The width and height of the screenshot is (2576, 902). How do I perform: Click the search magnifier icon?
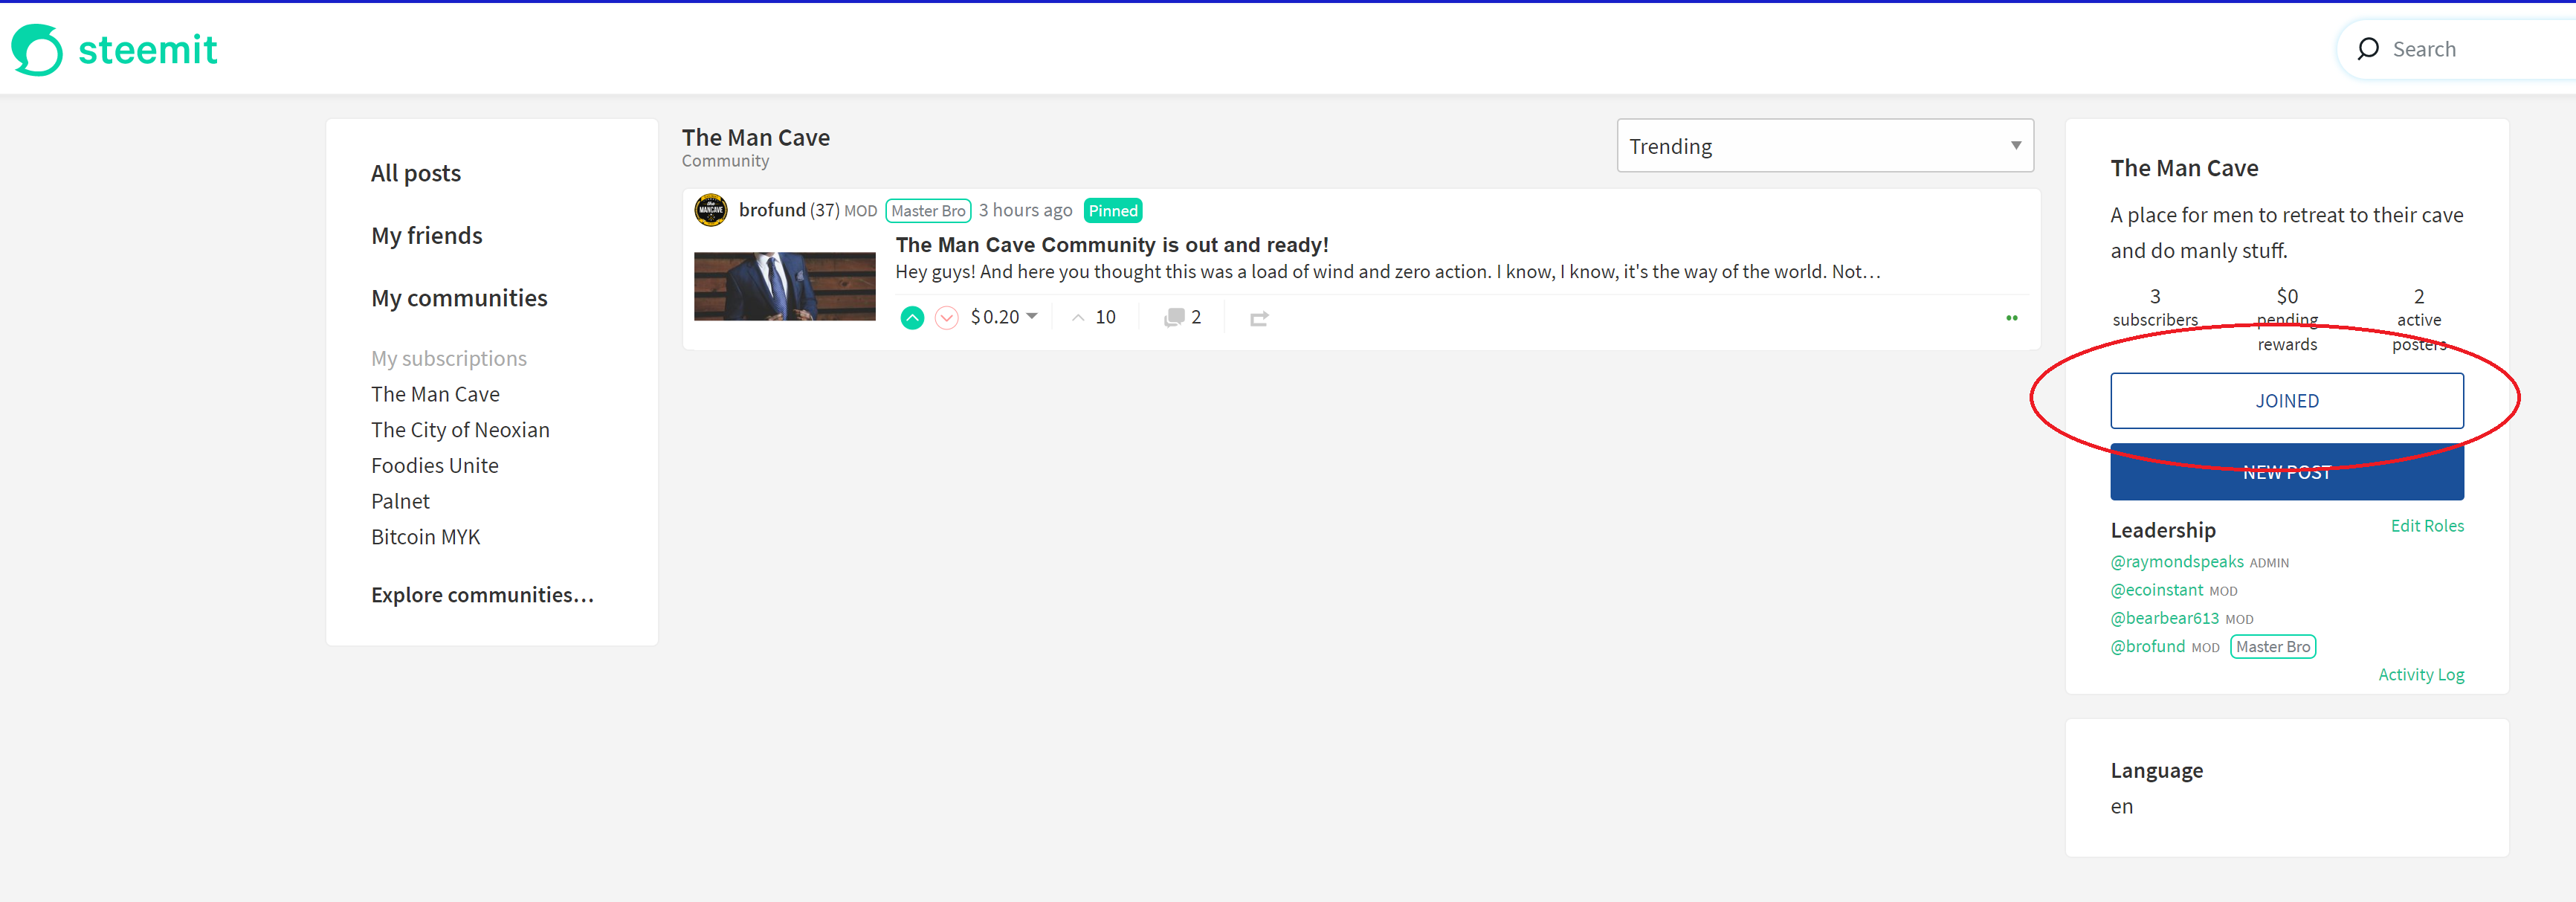click(x=2367, y=49)
